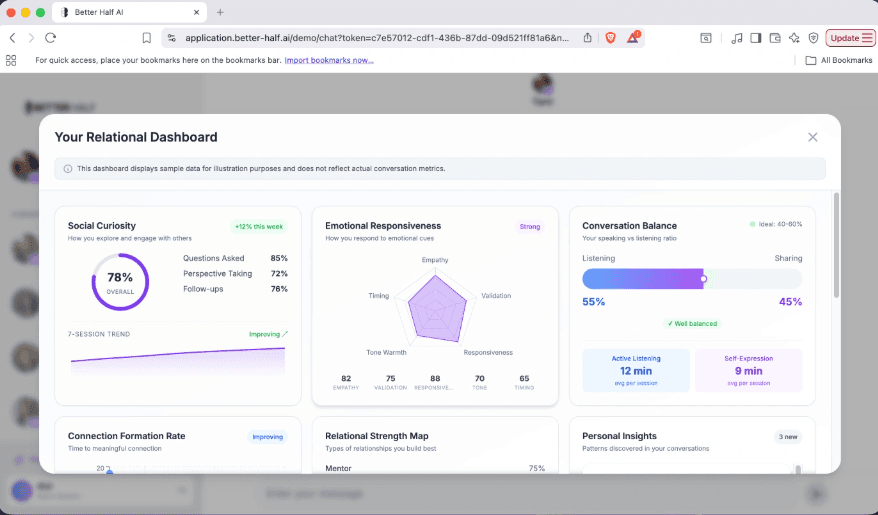Screen dimensions: 878x515
Task: Go back with the browser back arrow
Action: 12,38
